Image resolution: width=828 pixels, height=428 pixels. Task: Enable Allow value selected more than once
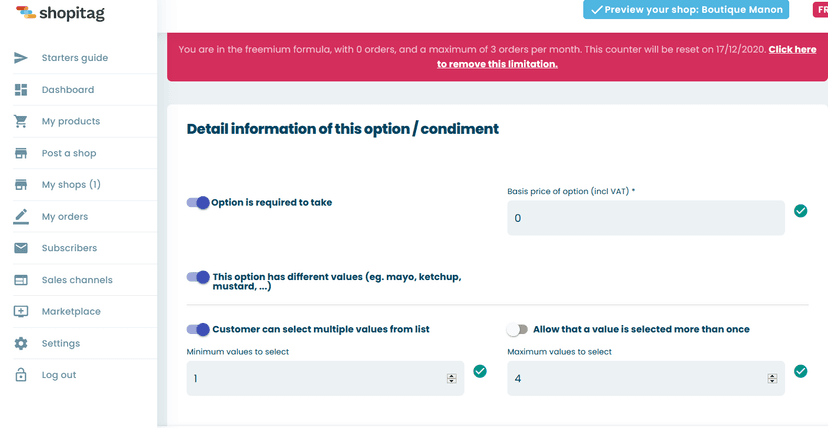[x=517, y=330]
